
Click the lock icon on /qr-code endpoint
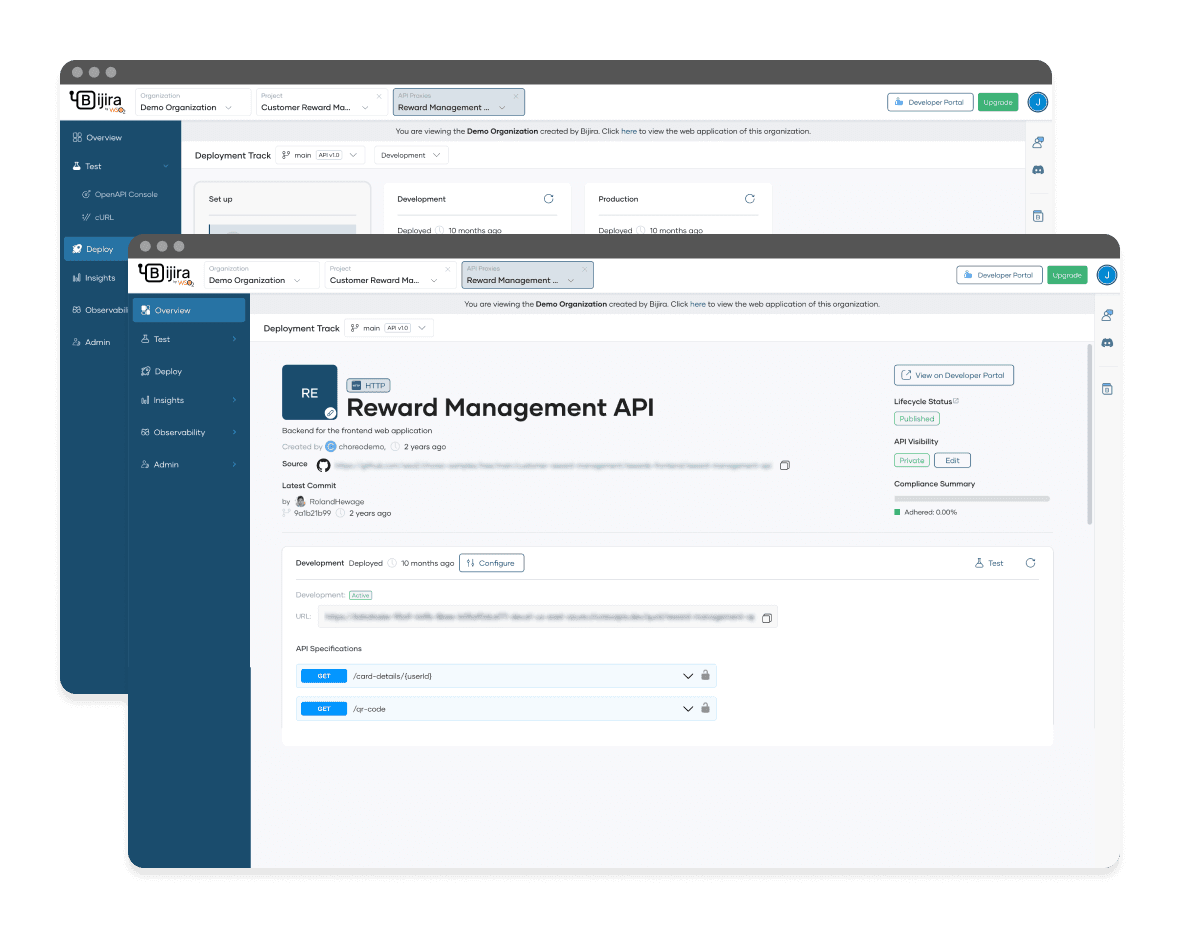705,708
